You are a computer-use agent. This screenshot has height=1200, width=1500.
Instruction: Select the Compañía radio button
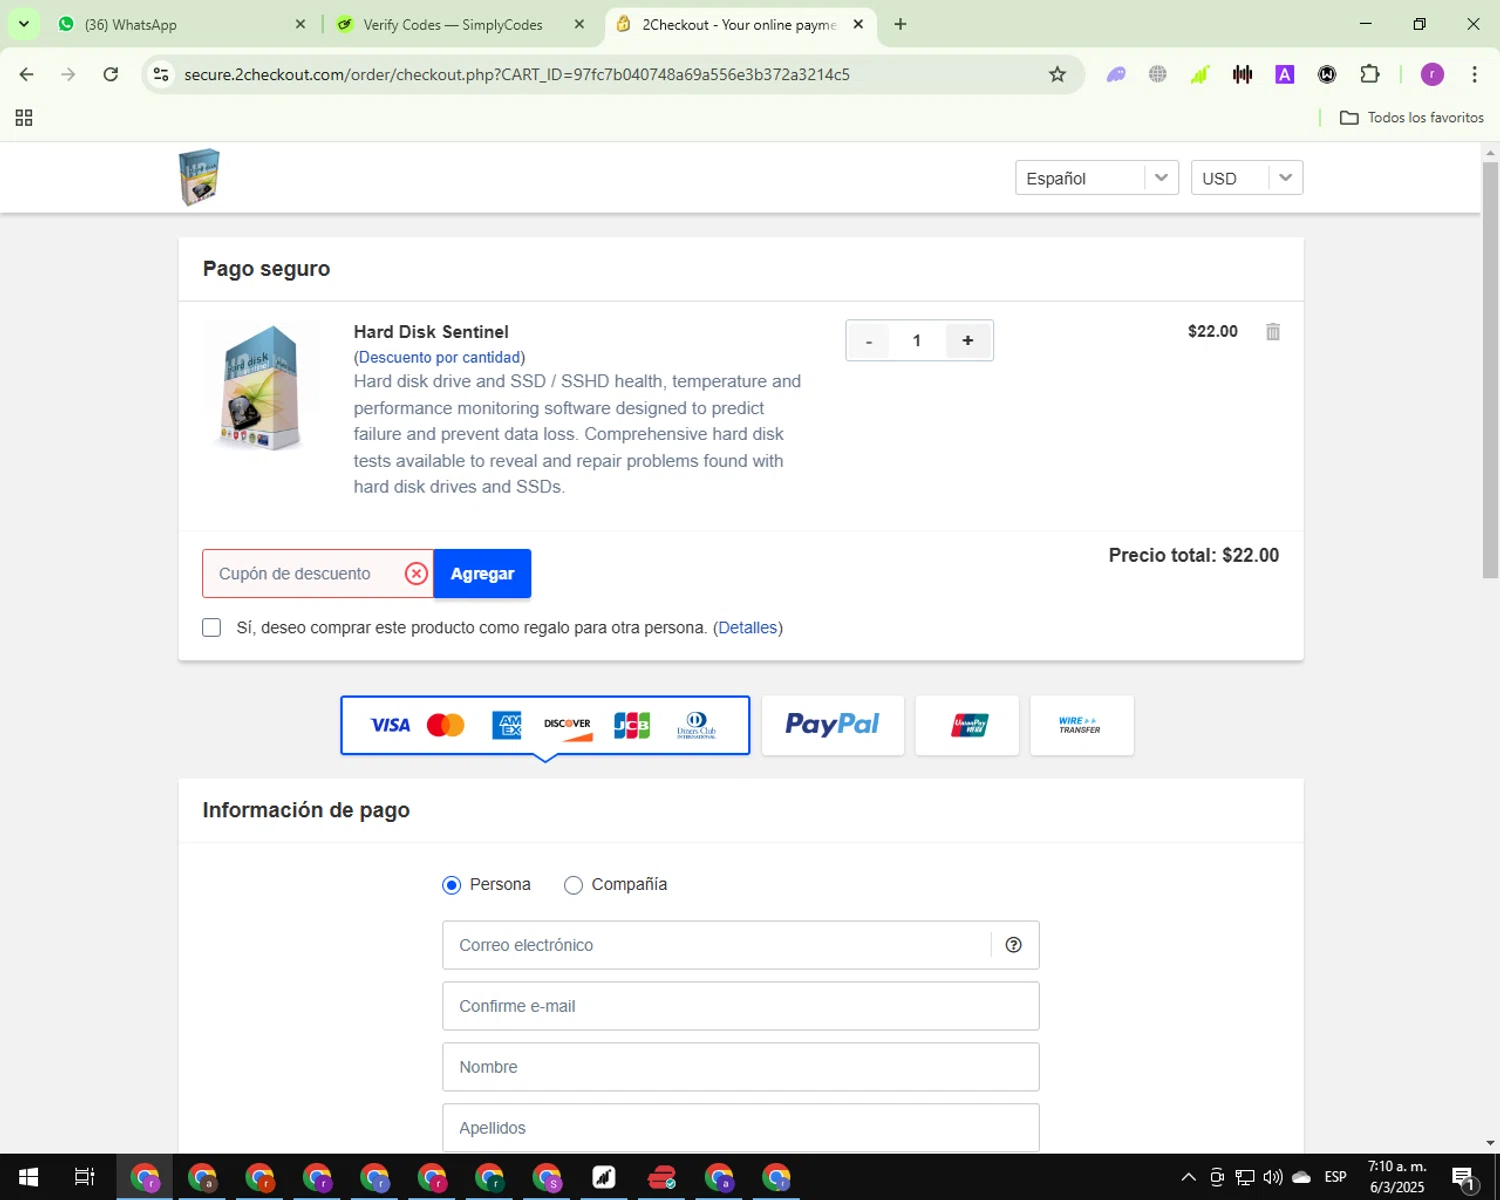pyautogui.click(x=573, y=885)
